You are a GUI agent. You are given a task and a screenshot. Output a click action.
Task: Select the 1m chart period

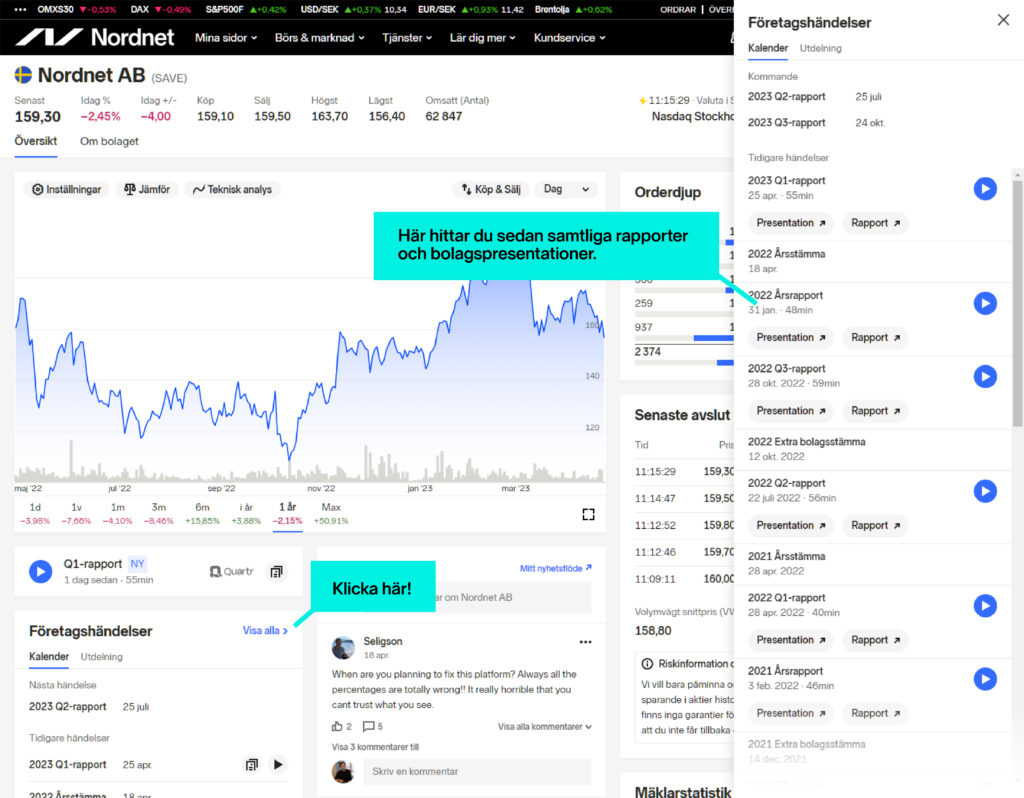tap(118, 514)
